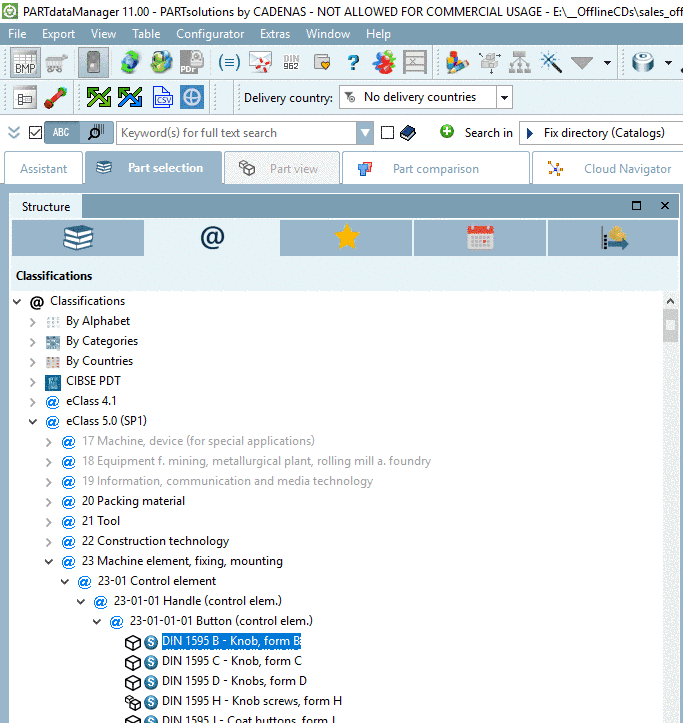
Task: Collapse the search bar double chevron
Action: tap(14, 133)
